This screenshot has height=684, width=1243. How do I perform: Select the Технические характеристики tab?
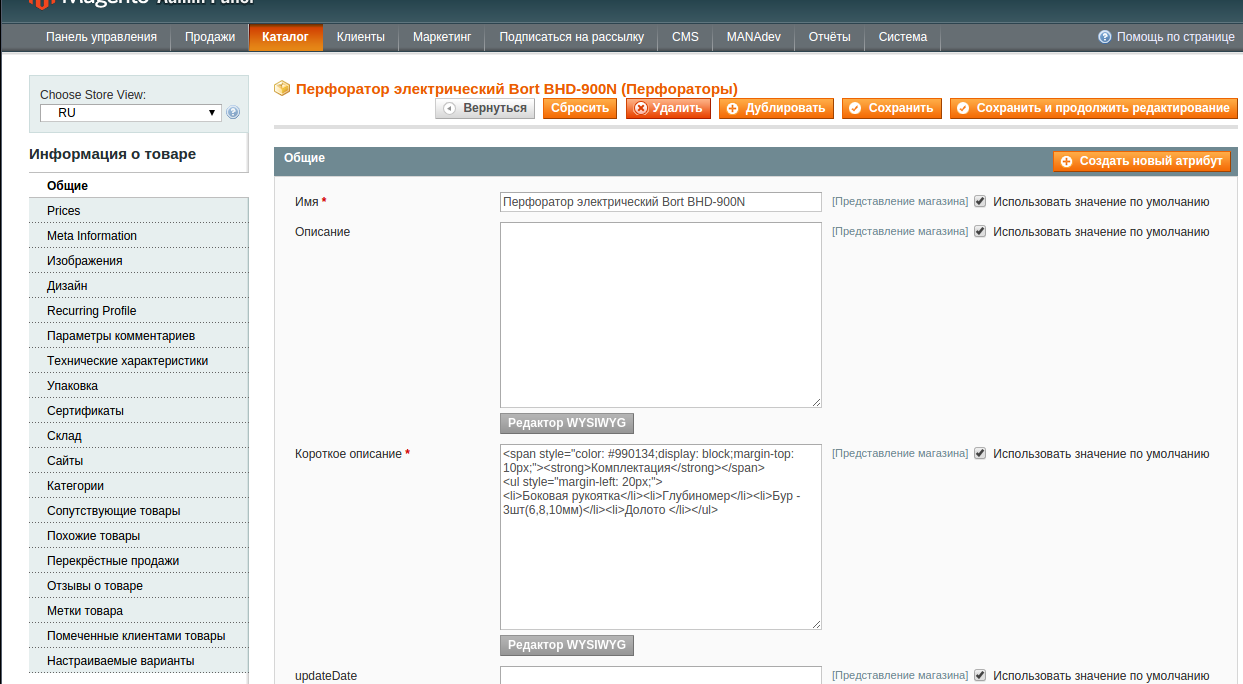[x=138, y=361]
